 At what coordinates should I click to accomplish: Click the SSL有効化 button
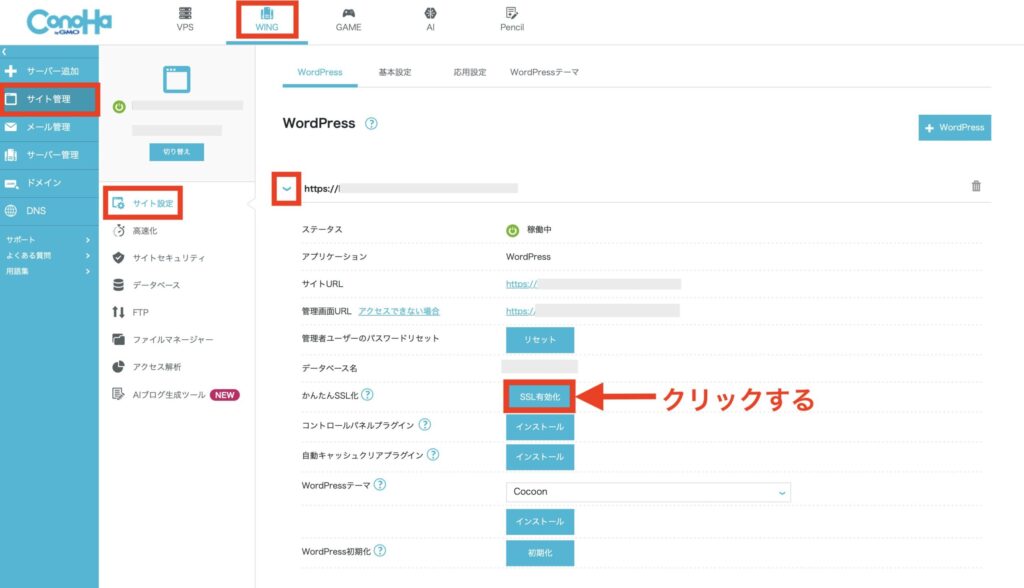click(x=540, y=397)
